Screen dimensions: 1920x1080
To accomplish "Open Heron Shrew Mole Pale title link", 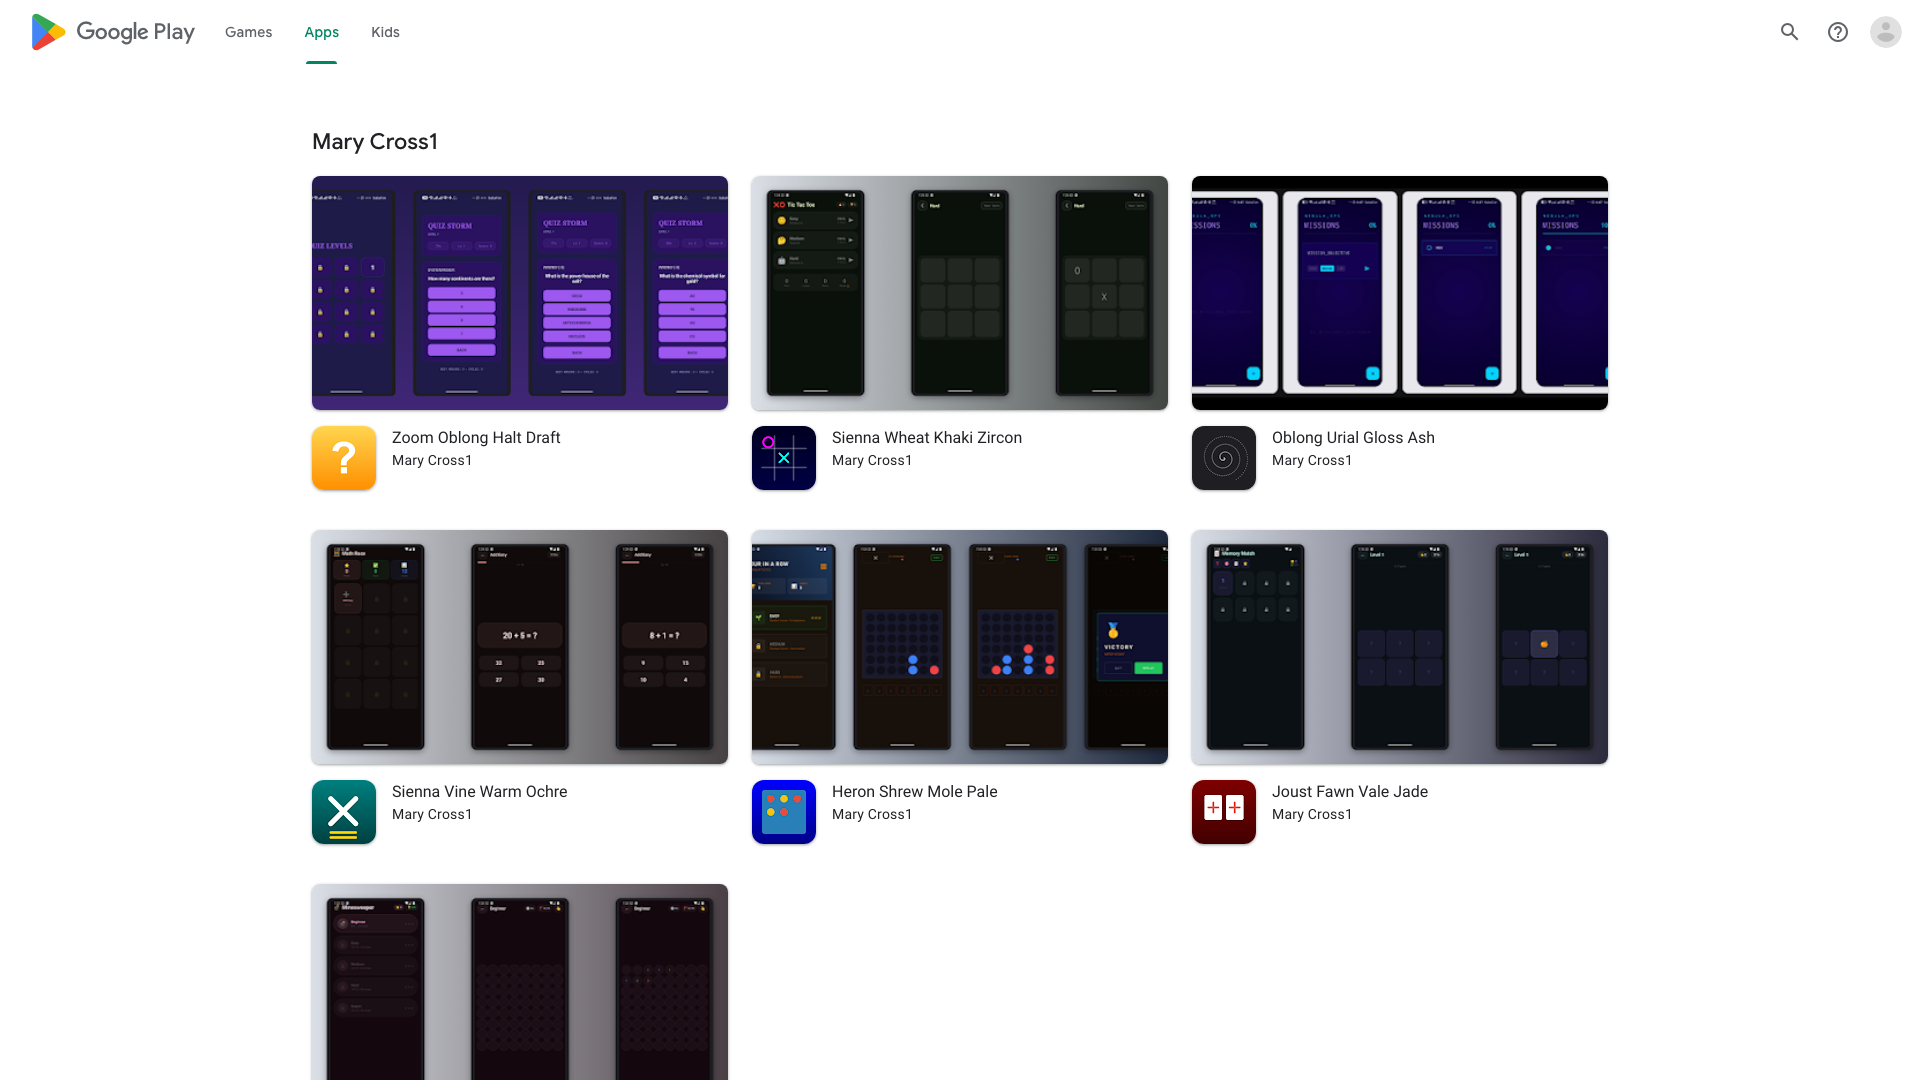I will (x=914, y=791).
